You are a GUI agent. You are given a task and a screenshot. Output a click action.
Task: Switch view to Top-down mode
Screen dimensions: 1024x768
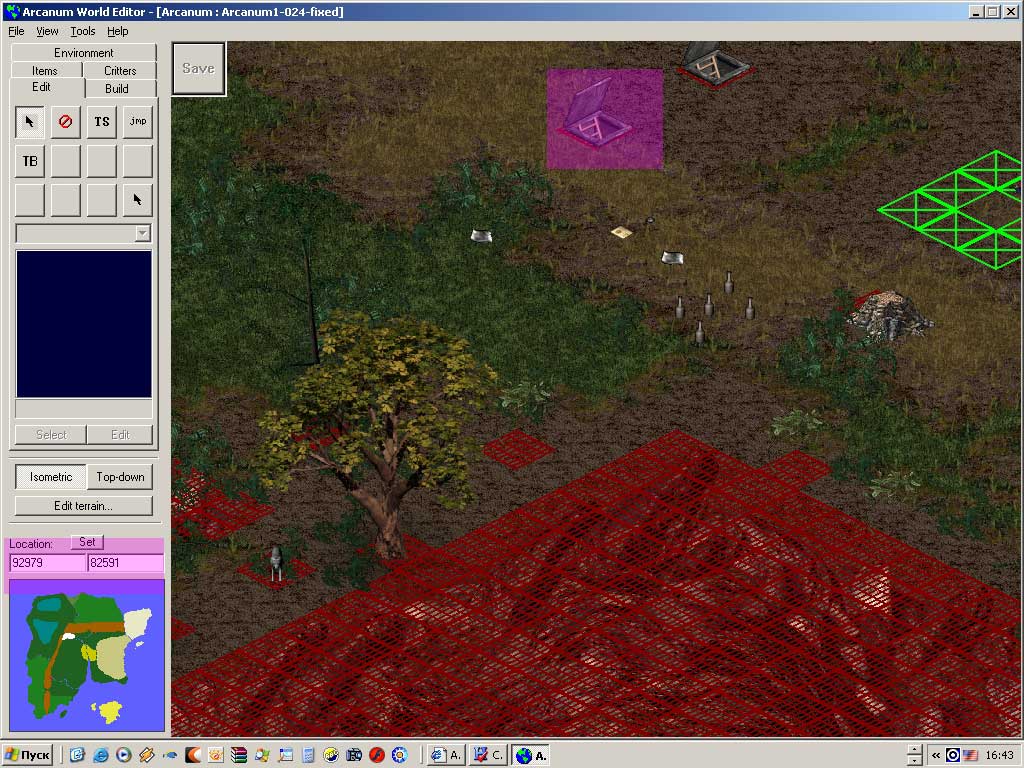pyautogui.click(x=120, y=477)
